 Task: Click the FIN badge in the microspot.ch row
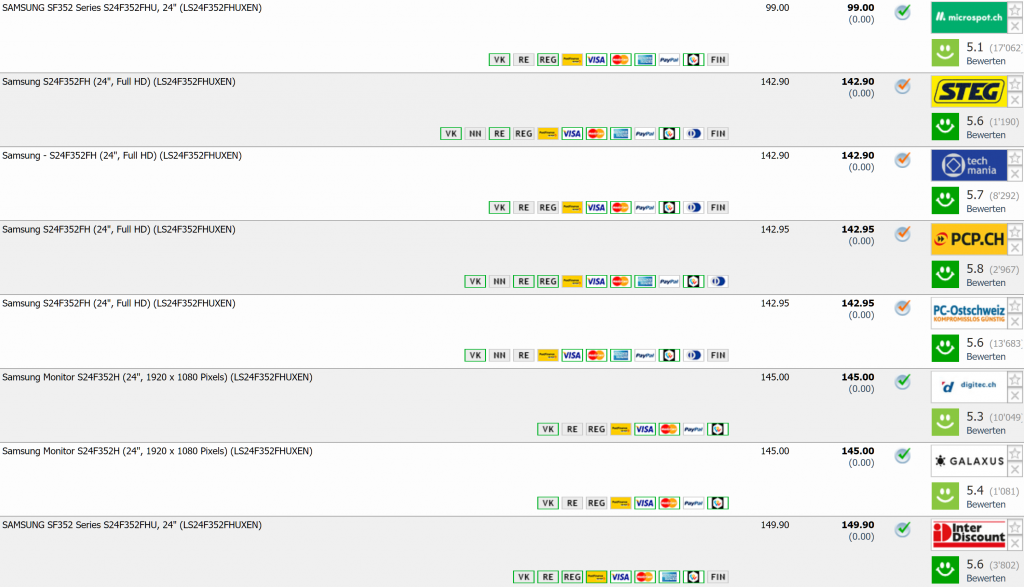pos(717,60)
